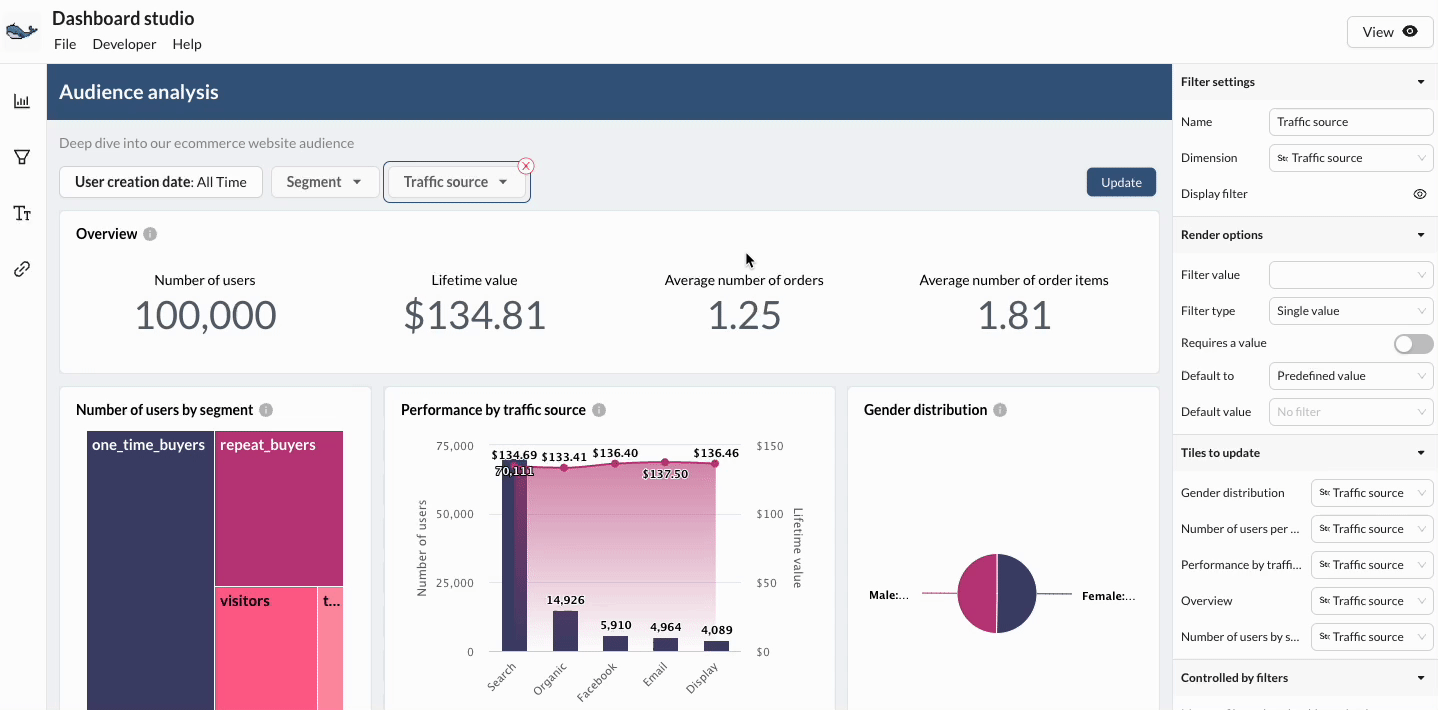
Task: Select the filter funnel icon in sidebar
Action: click(x=21, y=157)
